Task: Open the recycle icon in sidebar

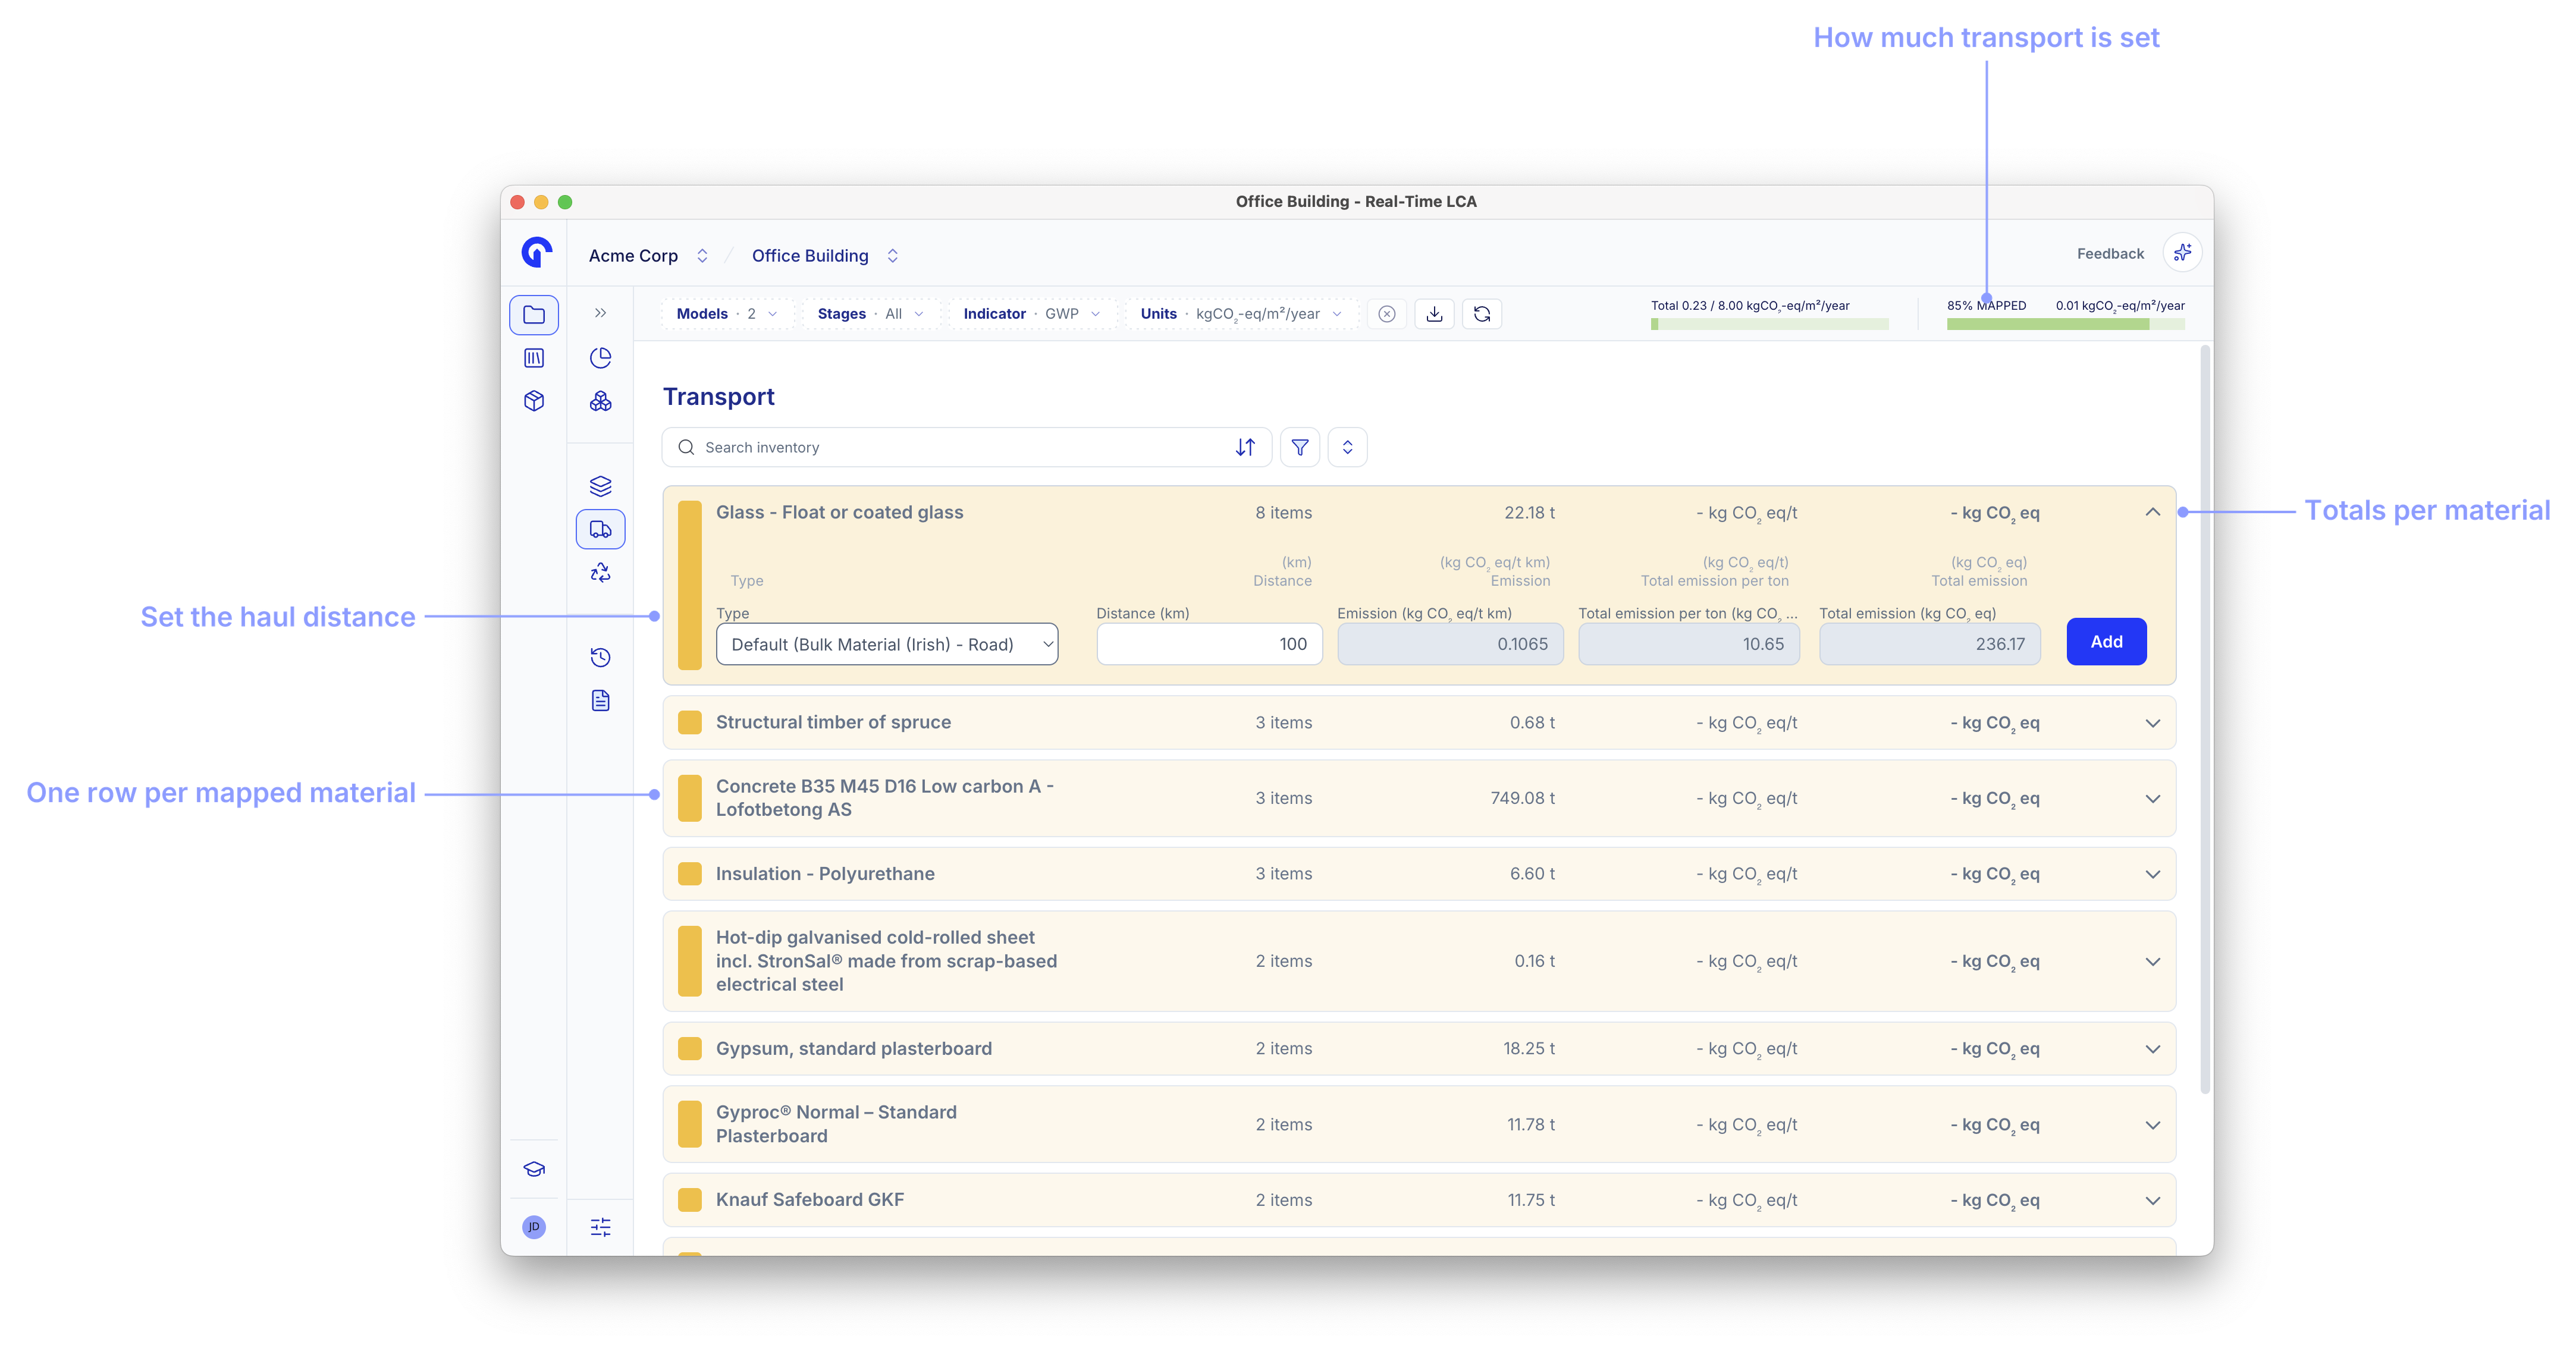Action: point(600,572)
